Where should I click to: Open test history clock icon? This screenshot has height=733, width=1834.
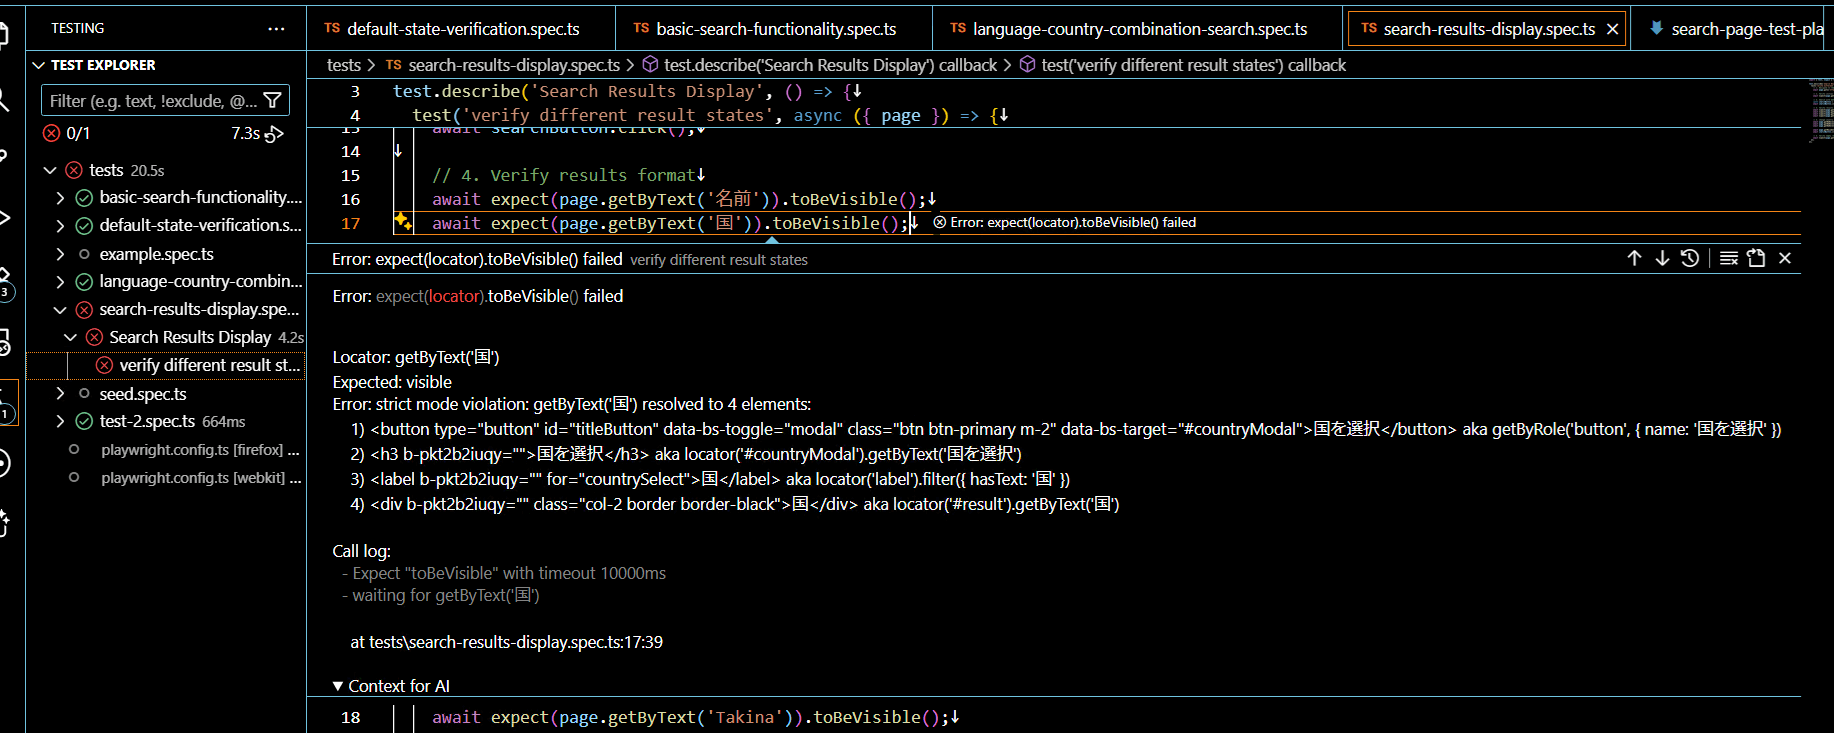[x=1690, y=258]
